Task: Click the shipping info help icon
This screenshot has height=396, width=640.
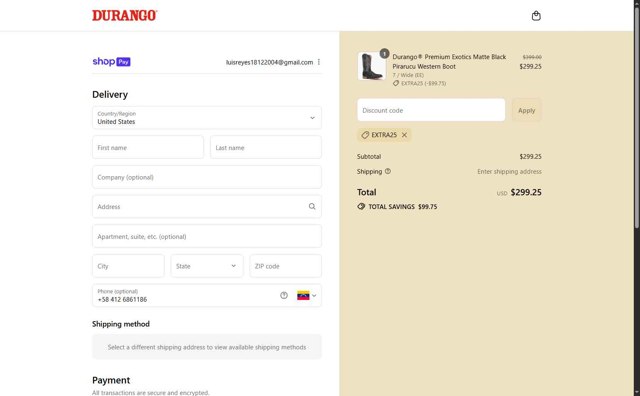Action: (388, 171)
